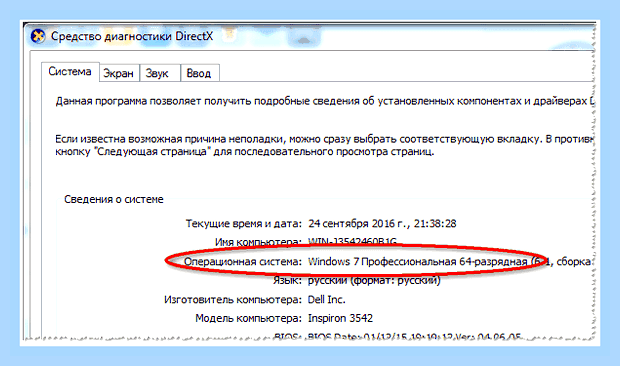Select the Windows 7 Профессиональная 64-разрядная value

(x=418, y=262)
